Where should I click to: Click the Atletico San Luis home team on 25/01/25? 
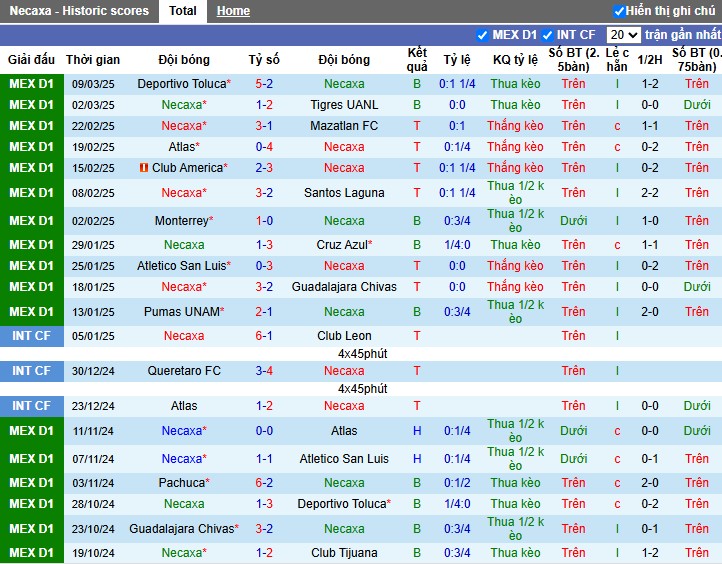pyautogui.click(x=184, y=266)
